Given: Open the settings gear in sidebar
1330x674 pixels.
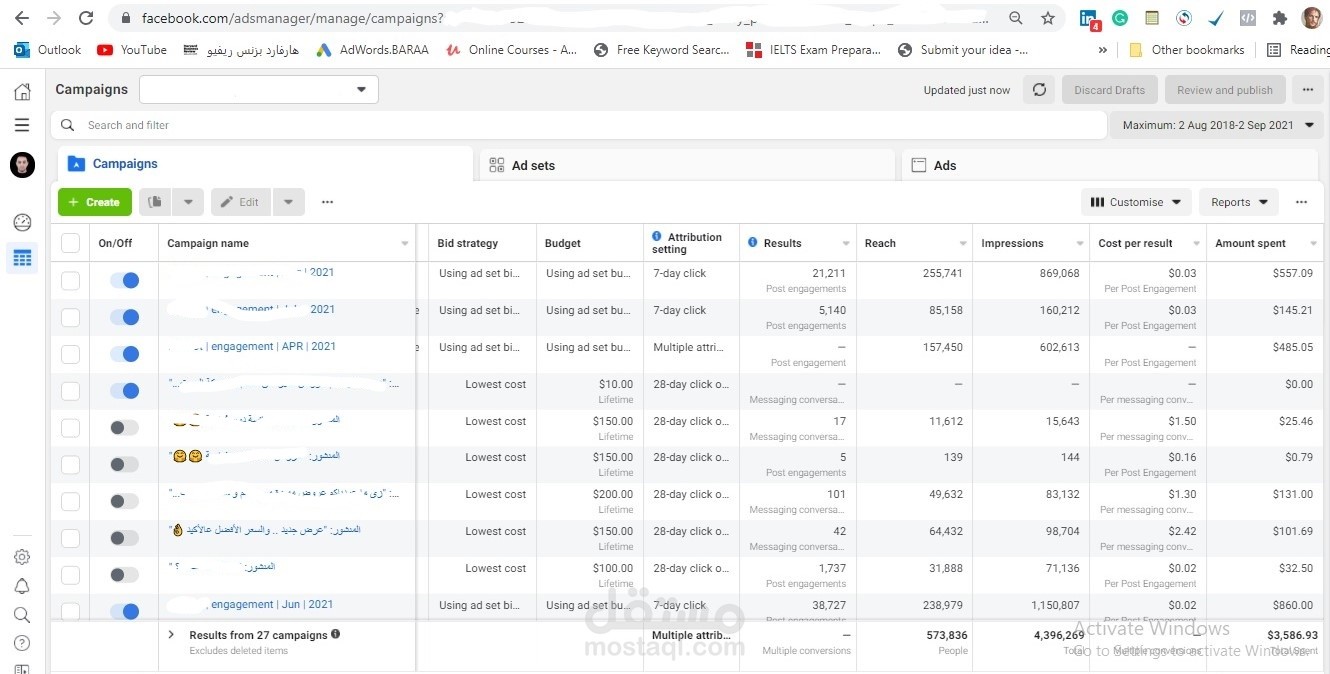Looking at the screenshot, I should click(22, 557).
